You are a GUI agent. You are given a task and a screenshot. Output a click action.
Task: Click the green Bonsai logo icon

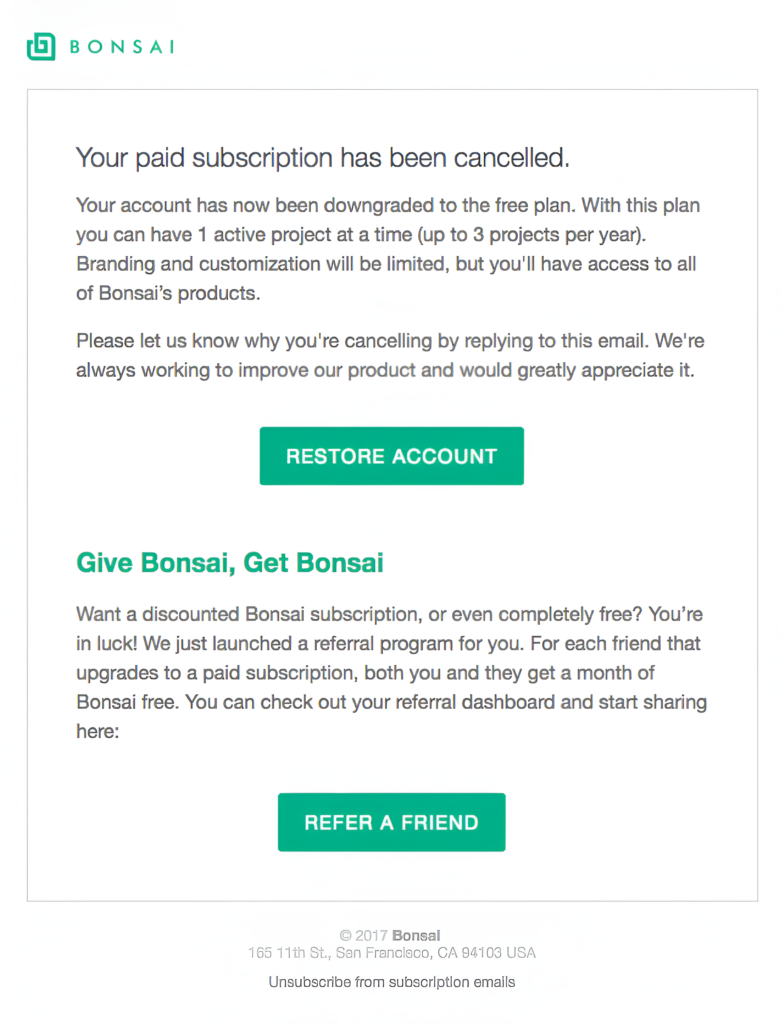41,46
